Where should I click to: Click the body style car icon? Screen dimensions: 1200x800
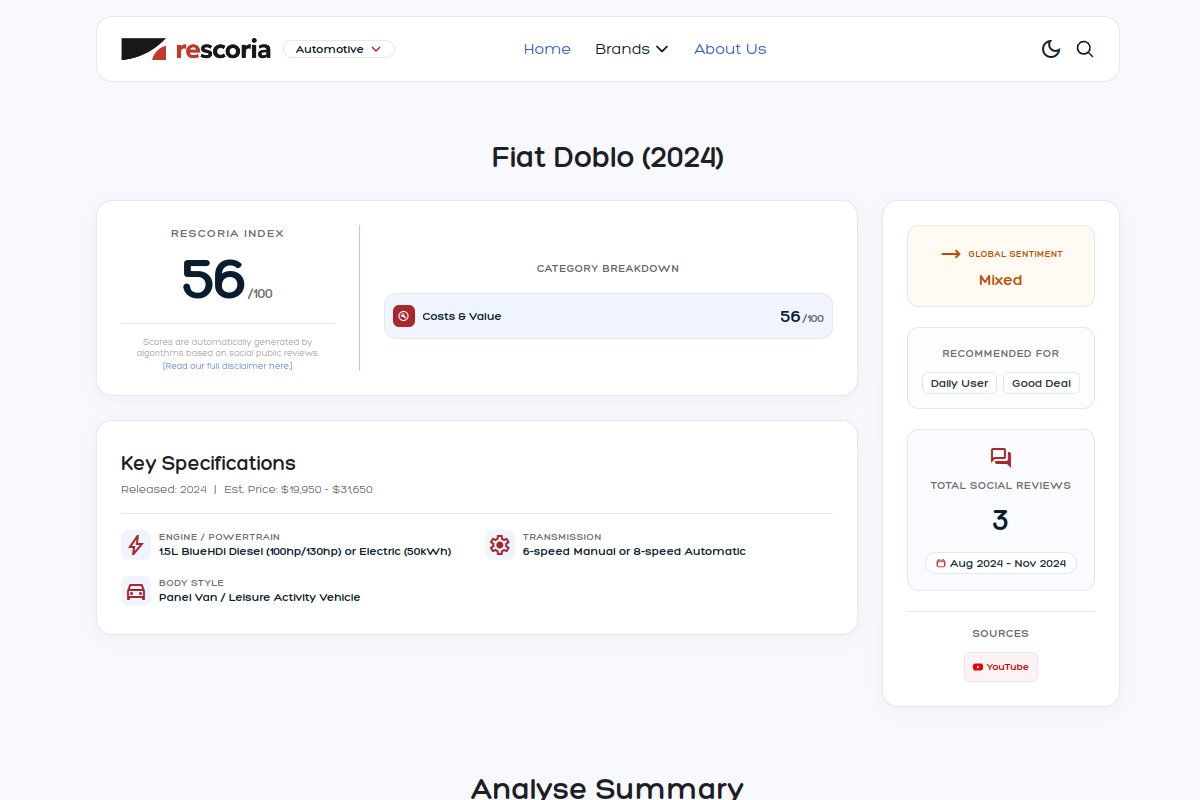coord(136,591)
